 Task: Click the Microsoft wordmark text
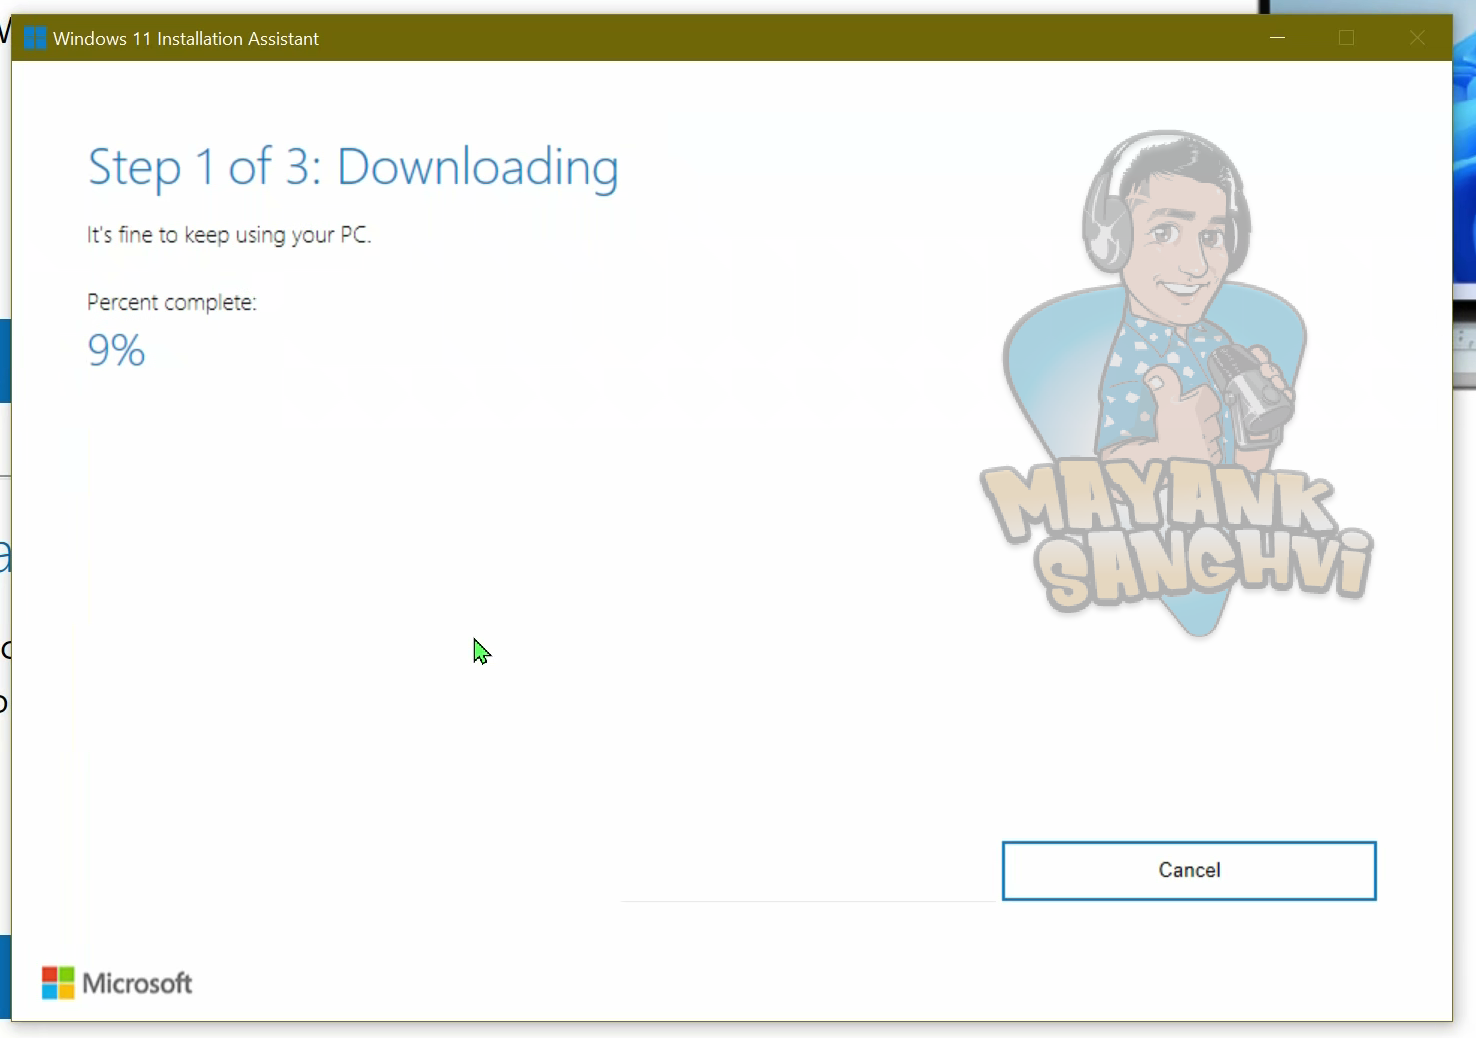137,984
